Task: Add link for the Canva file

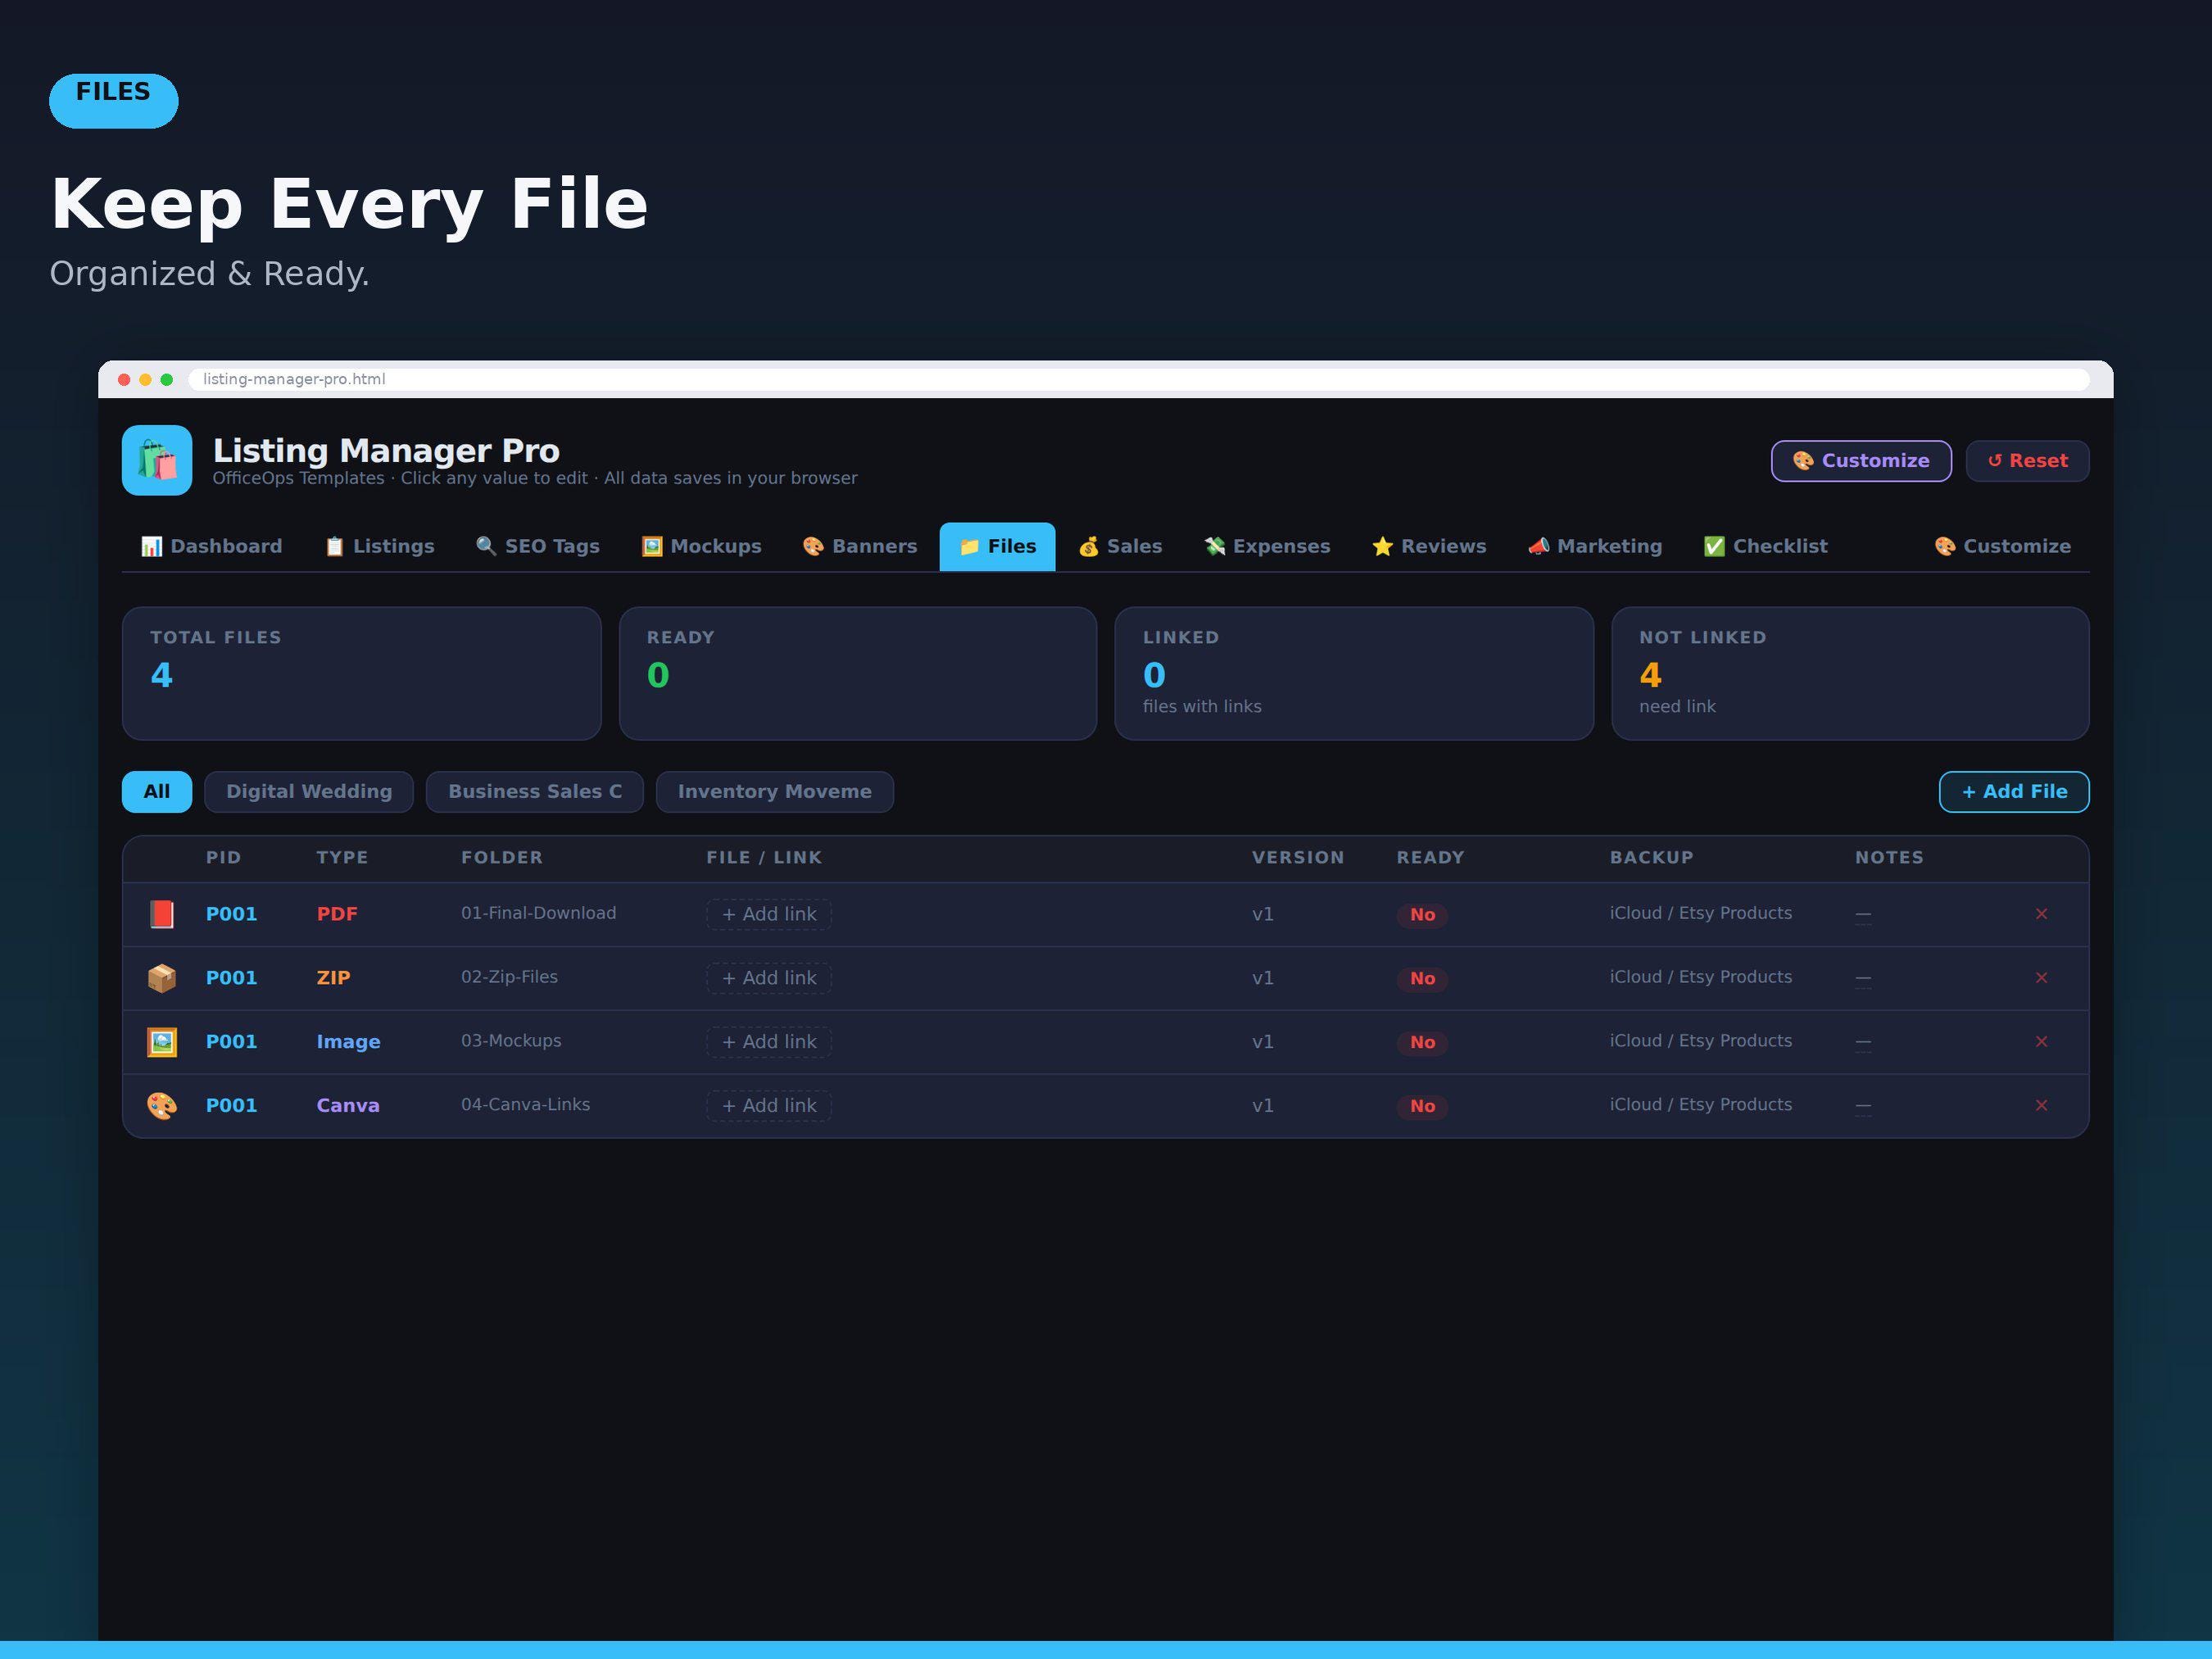Action: (769, 1106)
